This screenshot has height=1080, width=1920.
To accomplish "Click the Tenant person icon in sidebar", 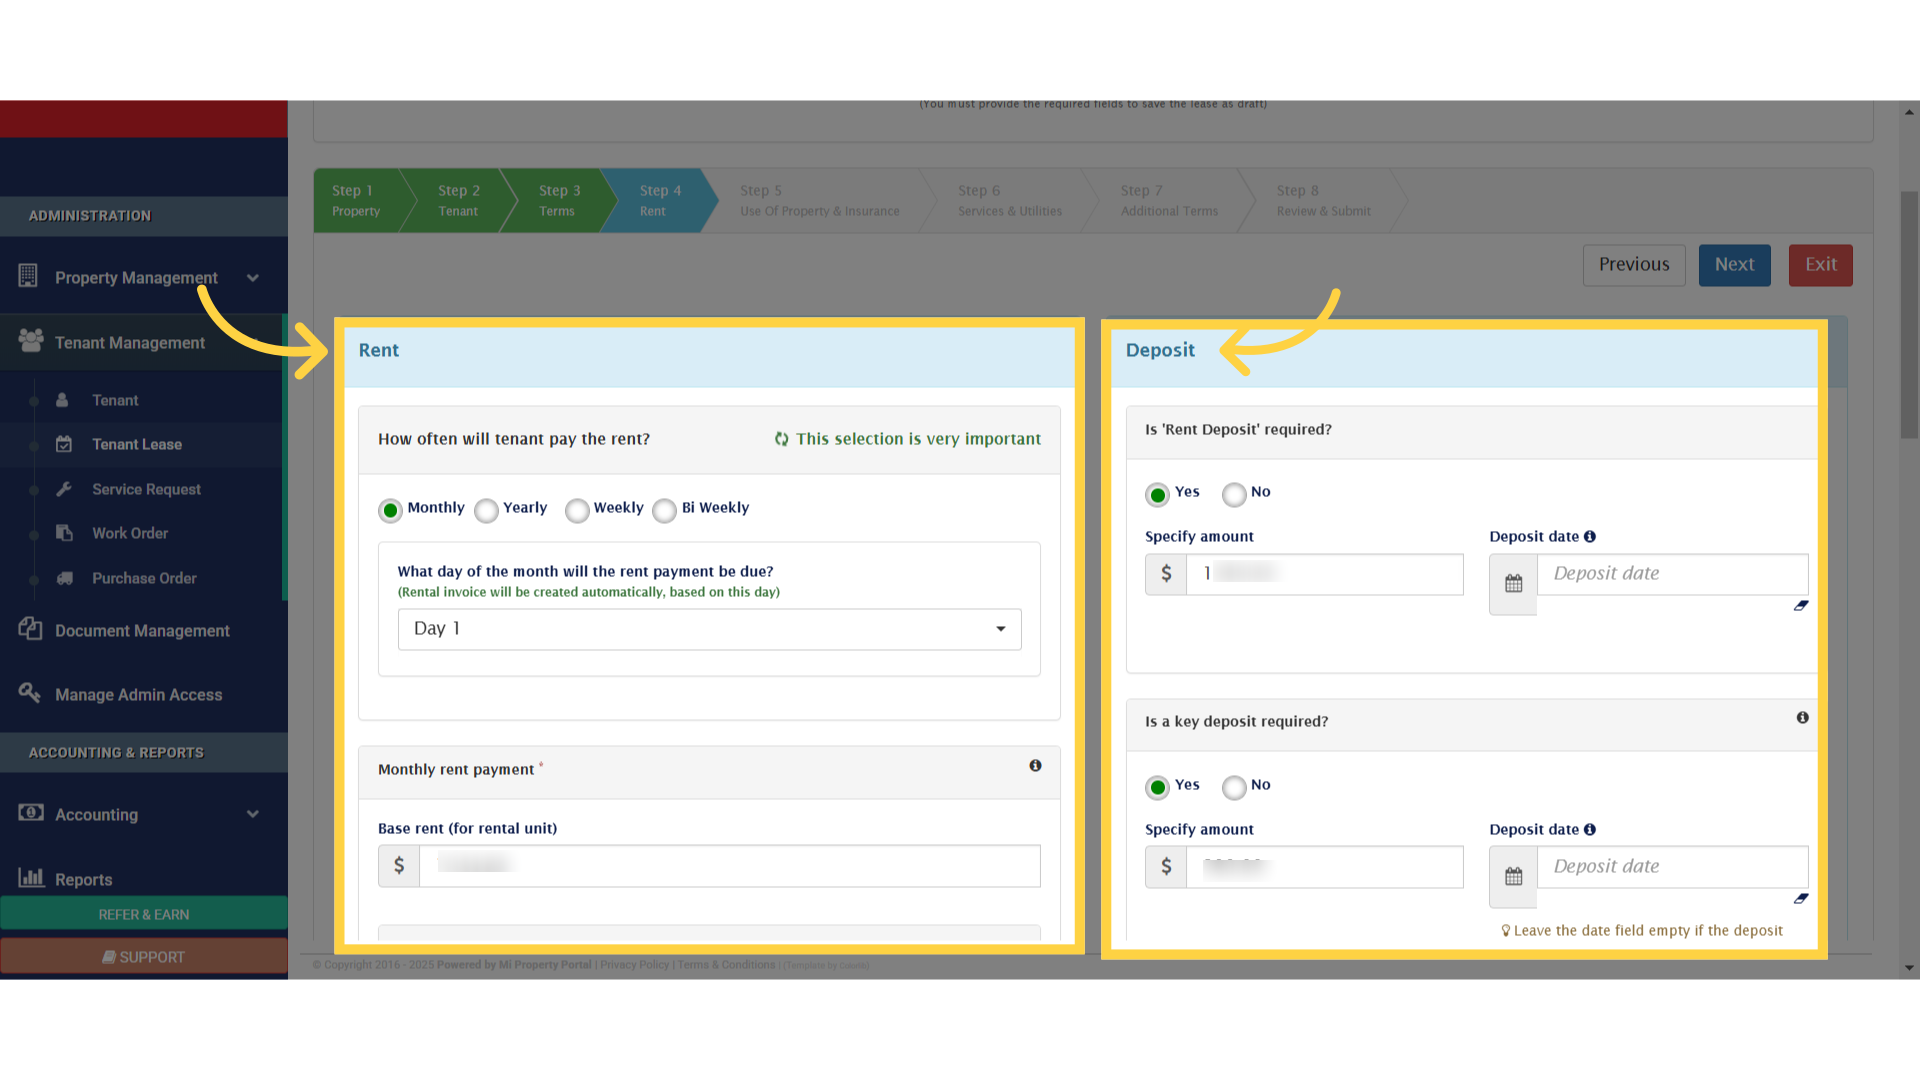I will coord(62,400).
